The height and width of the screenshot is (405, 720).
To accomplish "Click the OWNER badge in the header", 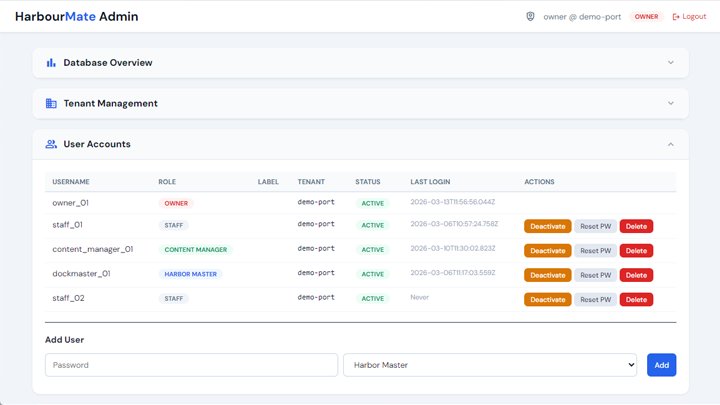I will [x=647, y=17].
